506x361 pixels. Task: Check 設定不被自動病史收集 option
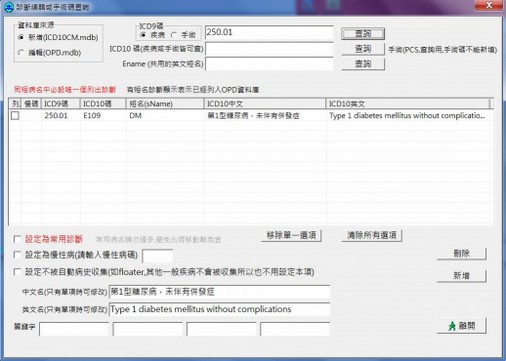click(x=16, y=272)
